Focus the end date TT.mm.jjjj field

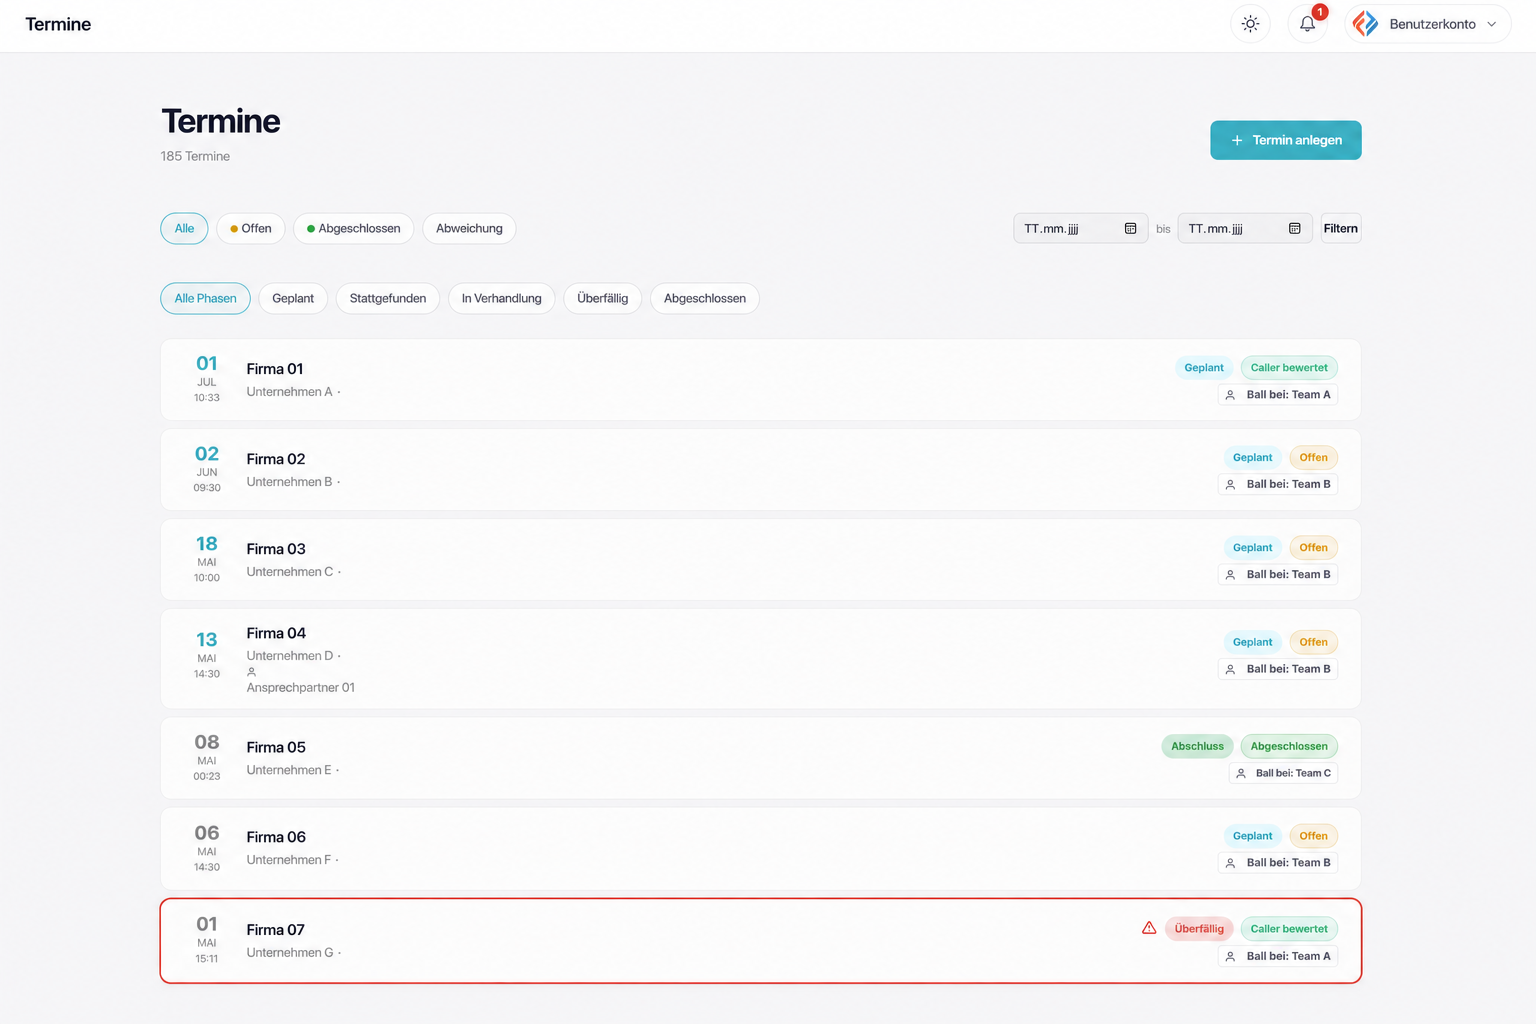pos(1245,228)
